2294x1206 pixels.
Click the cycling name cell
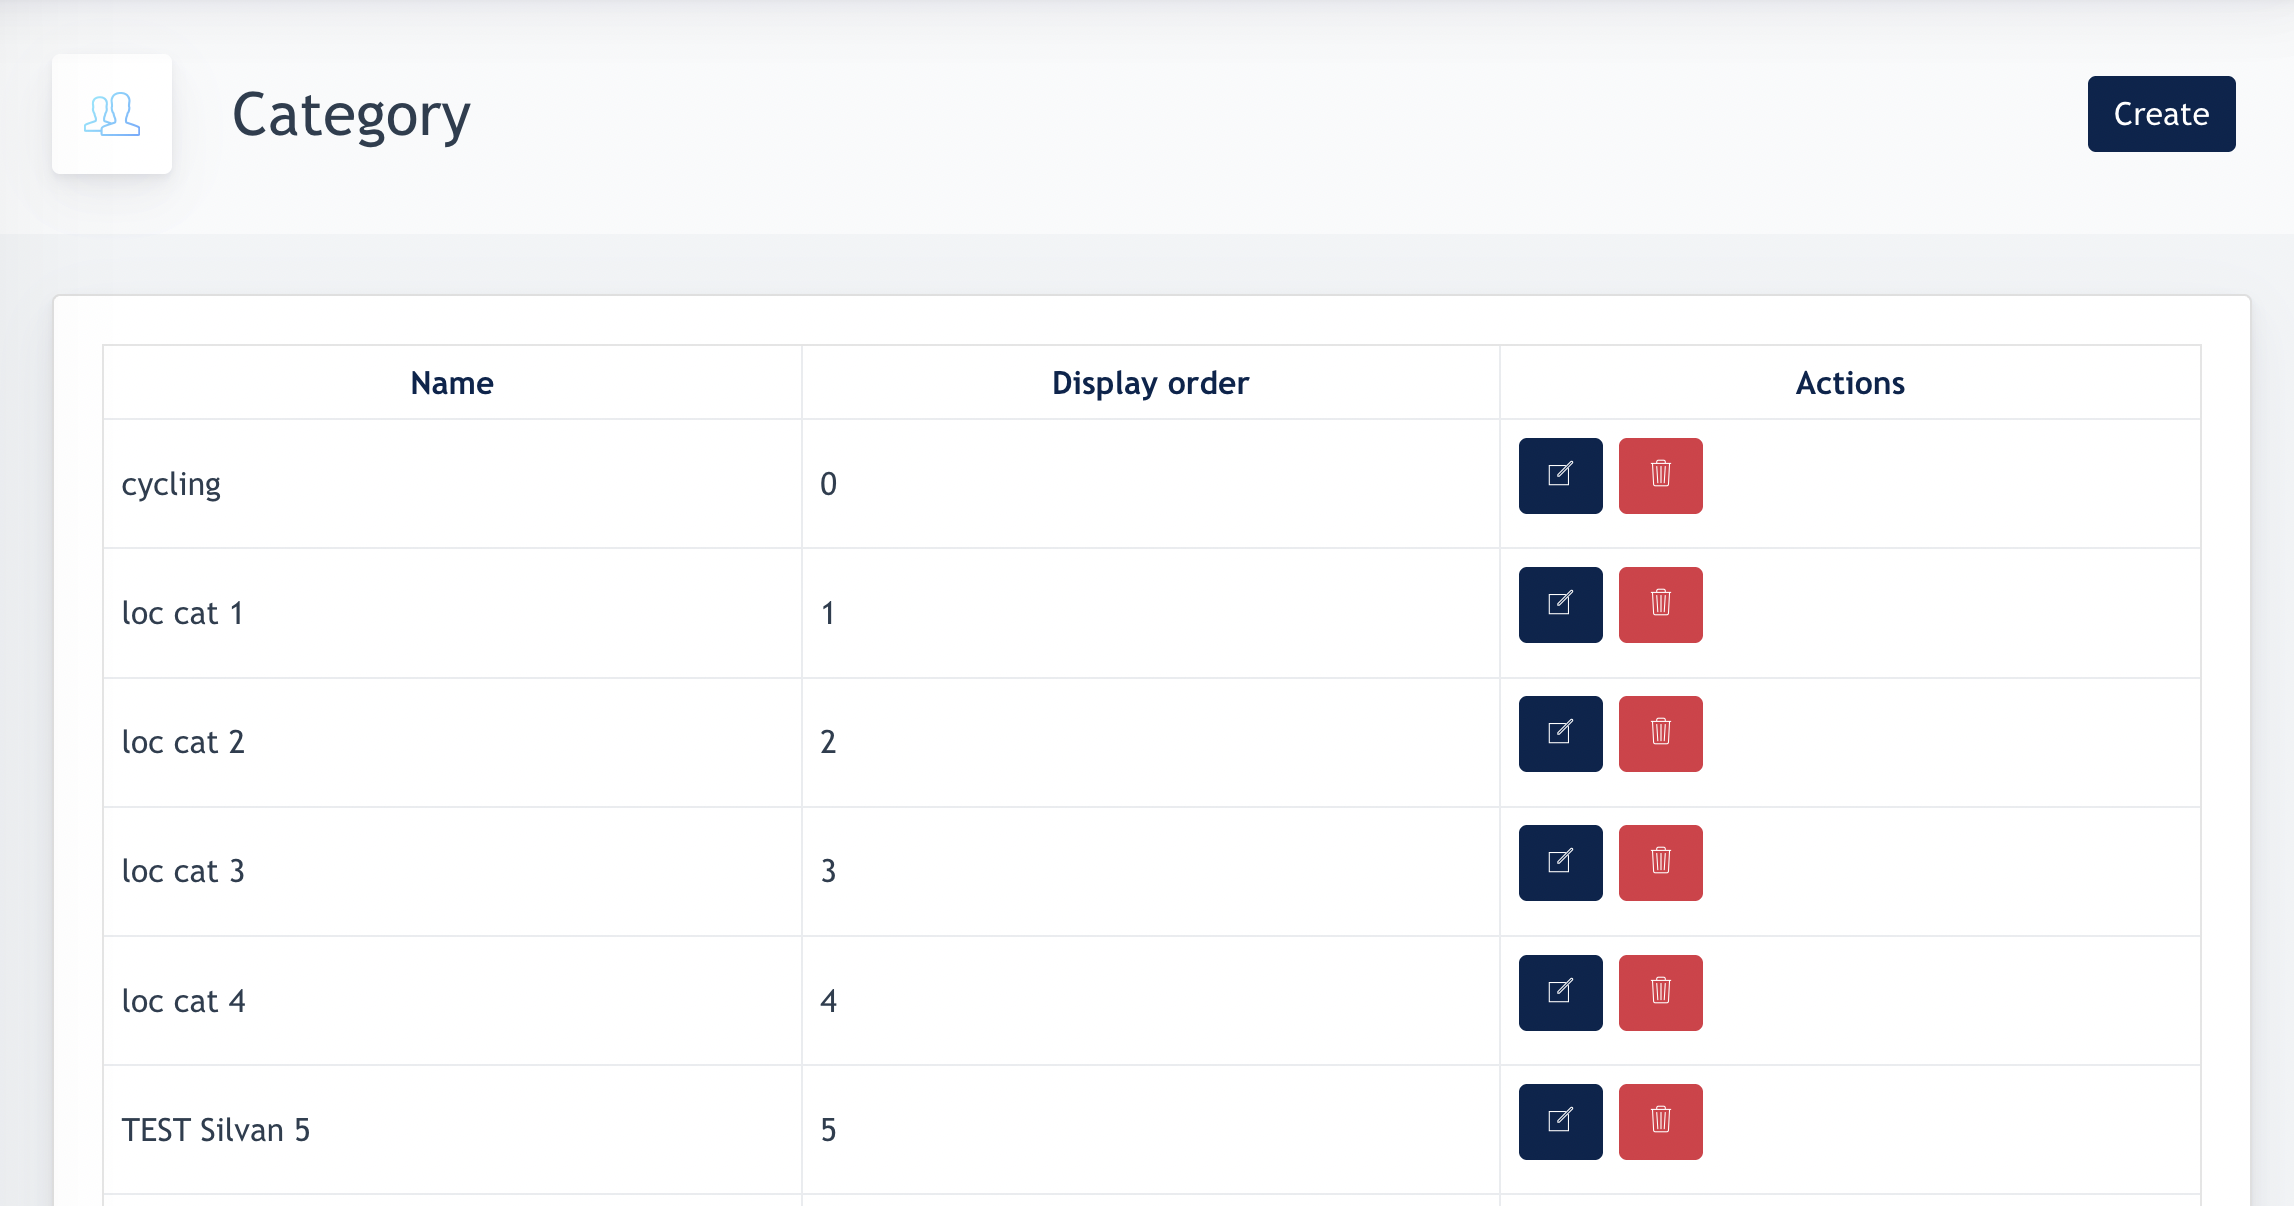click(x=452, y=484)
